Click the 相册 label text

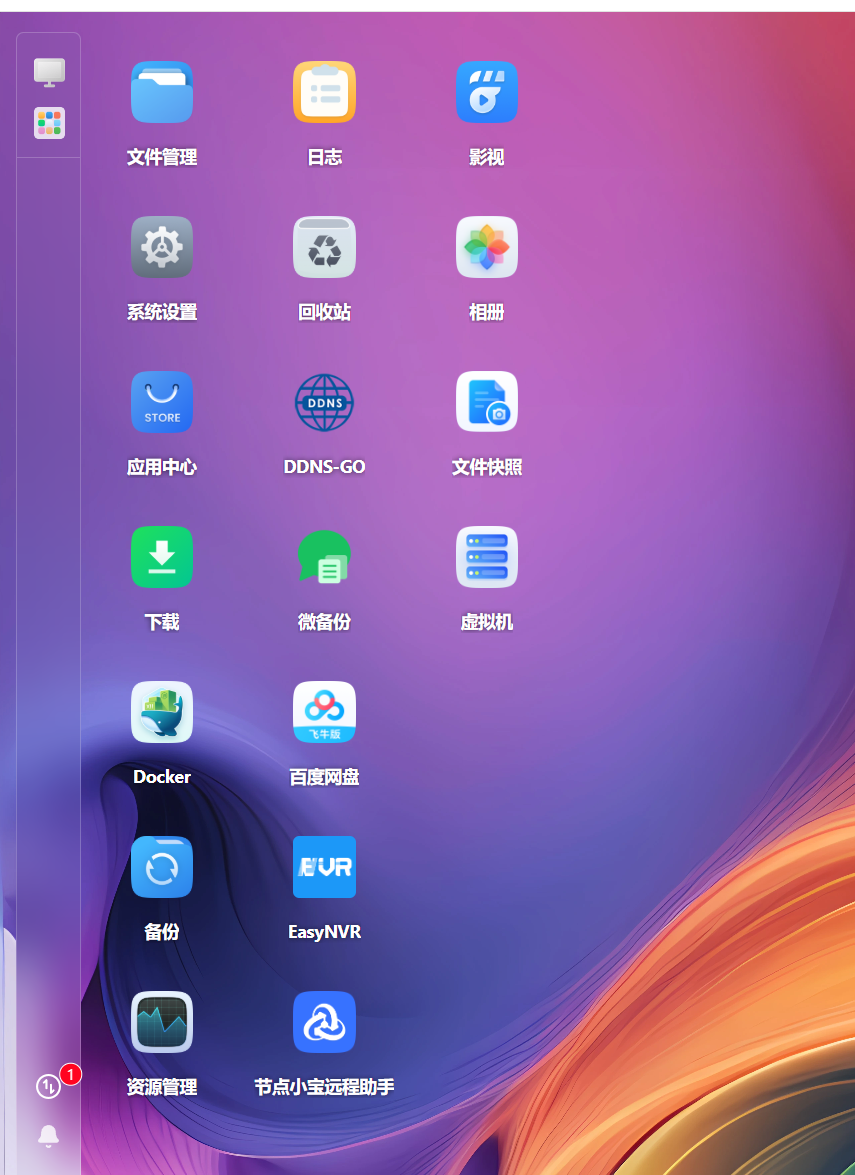tap(487, 312)
